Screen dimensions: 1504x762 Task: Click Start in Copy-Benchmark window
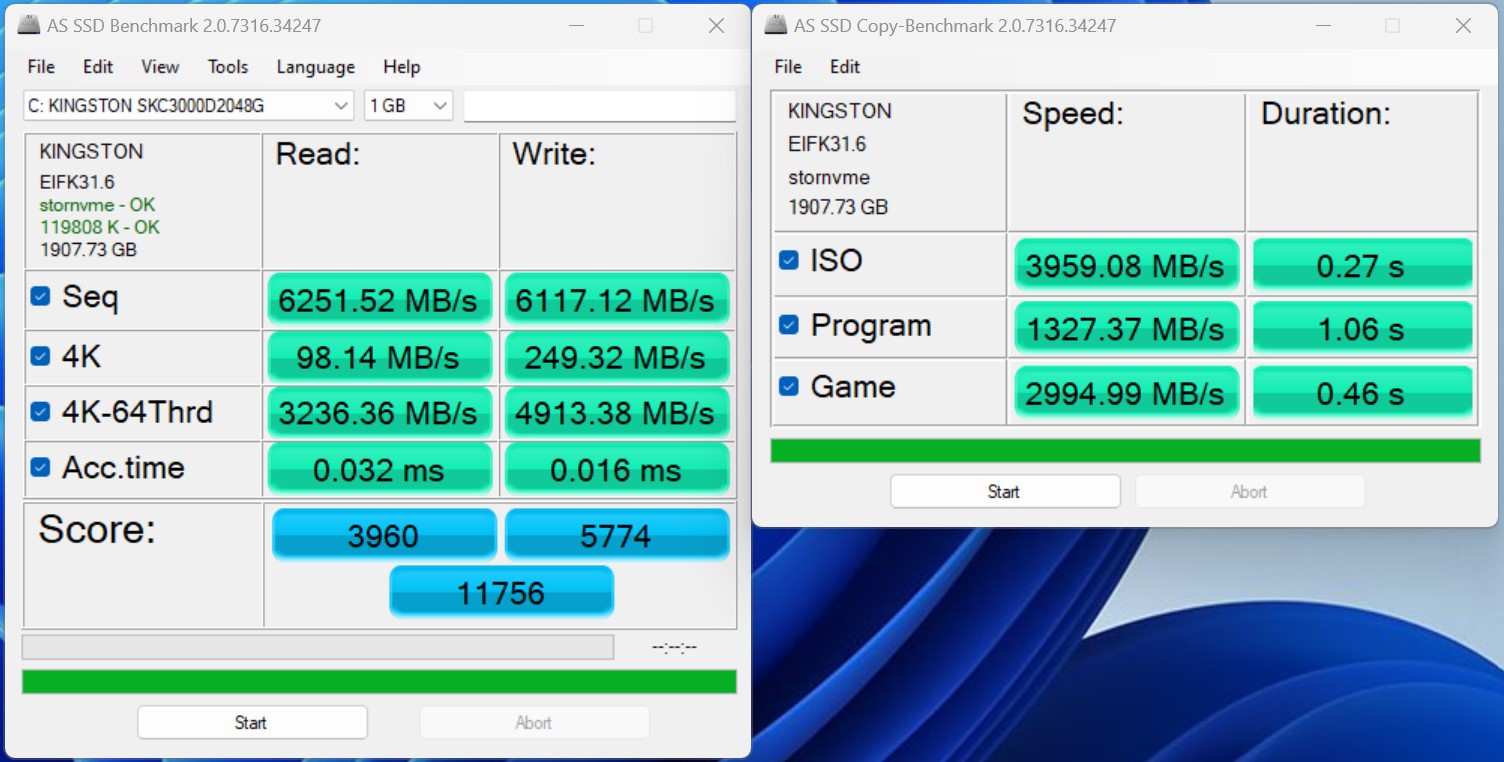[1005, 491]
